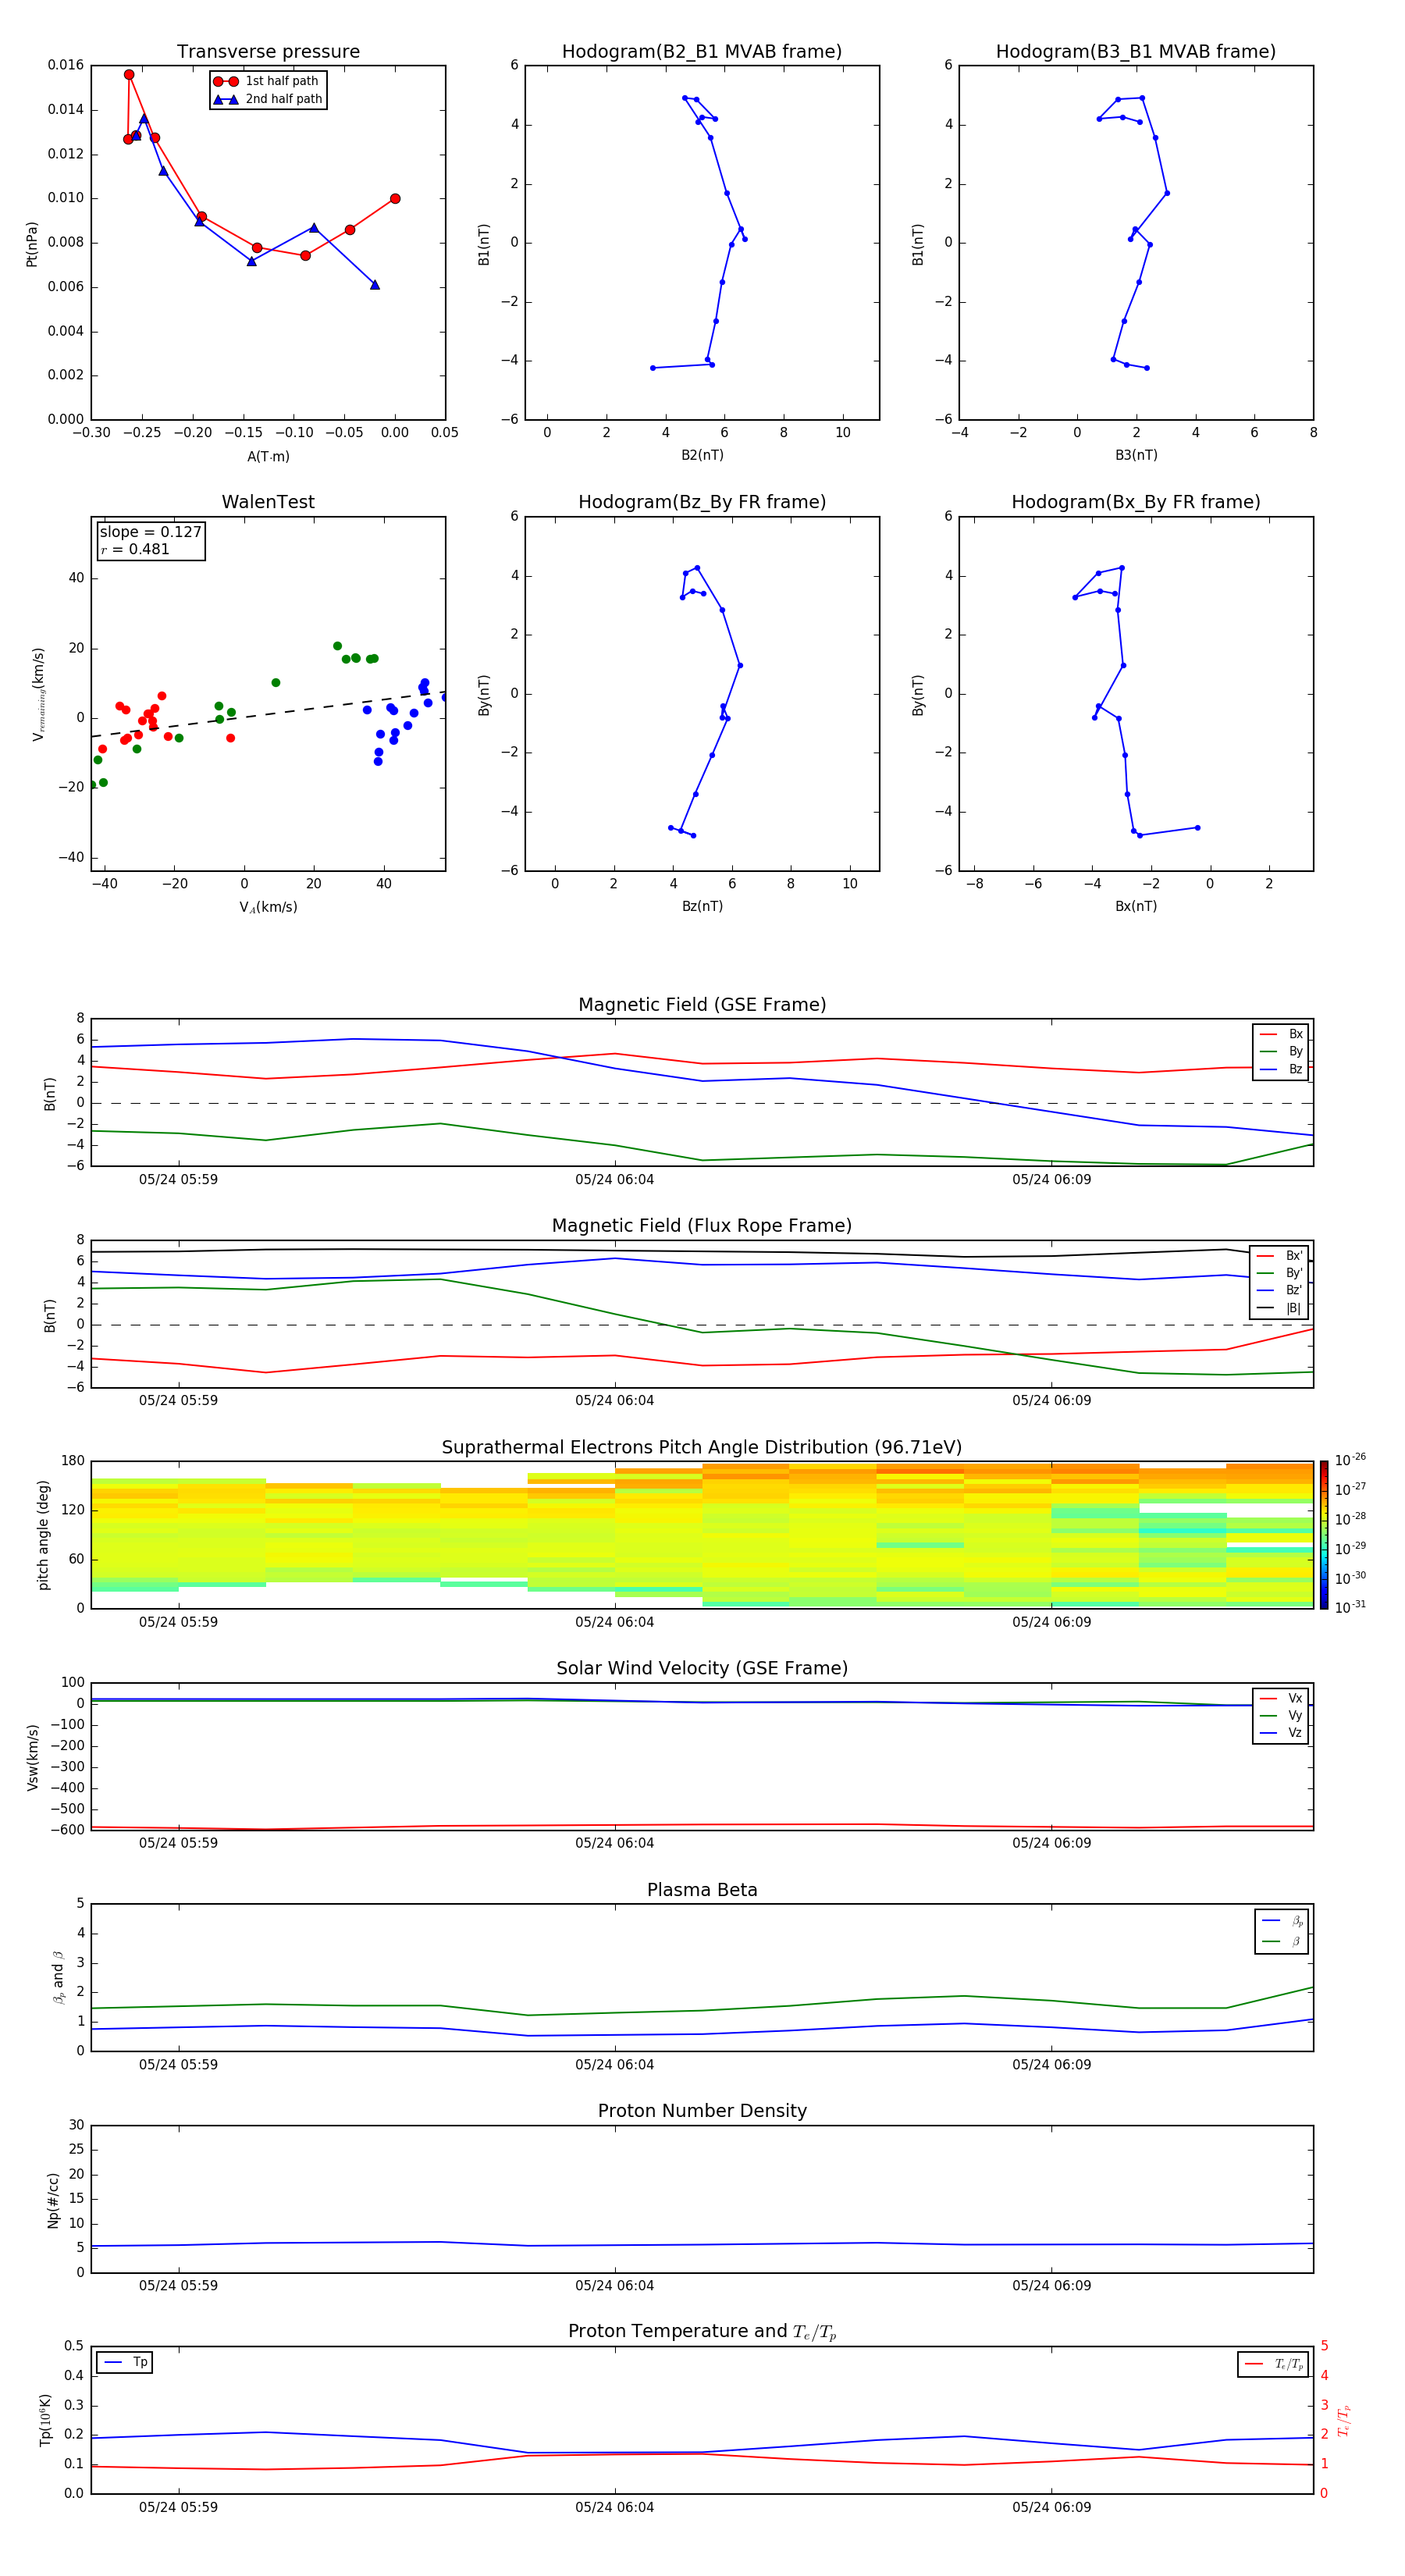
Task: Click the 'Bx(nT)' x-axis label
Action: (x=1136, y=906)
